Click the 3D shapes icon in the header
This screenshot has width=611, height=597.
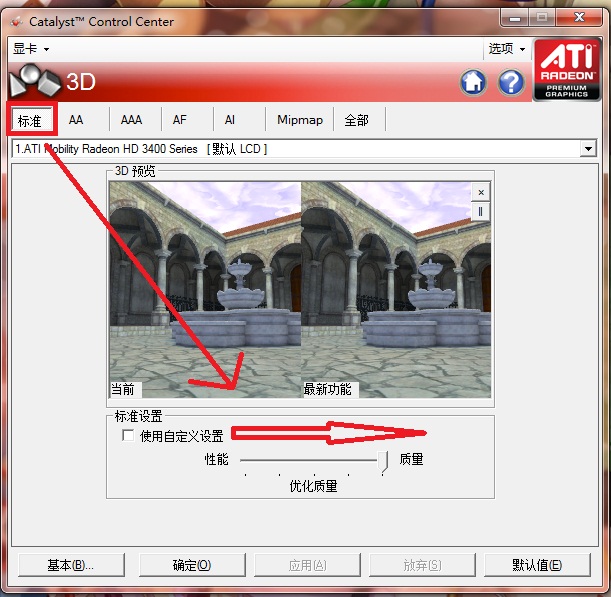34,81
